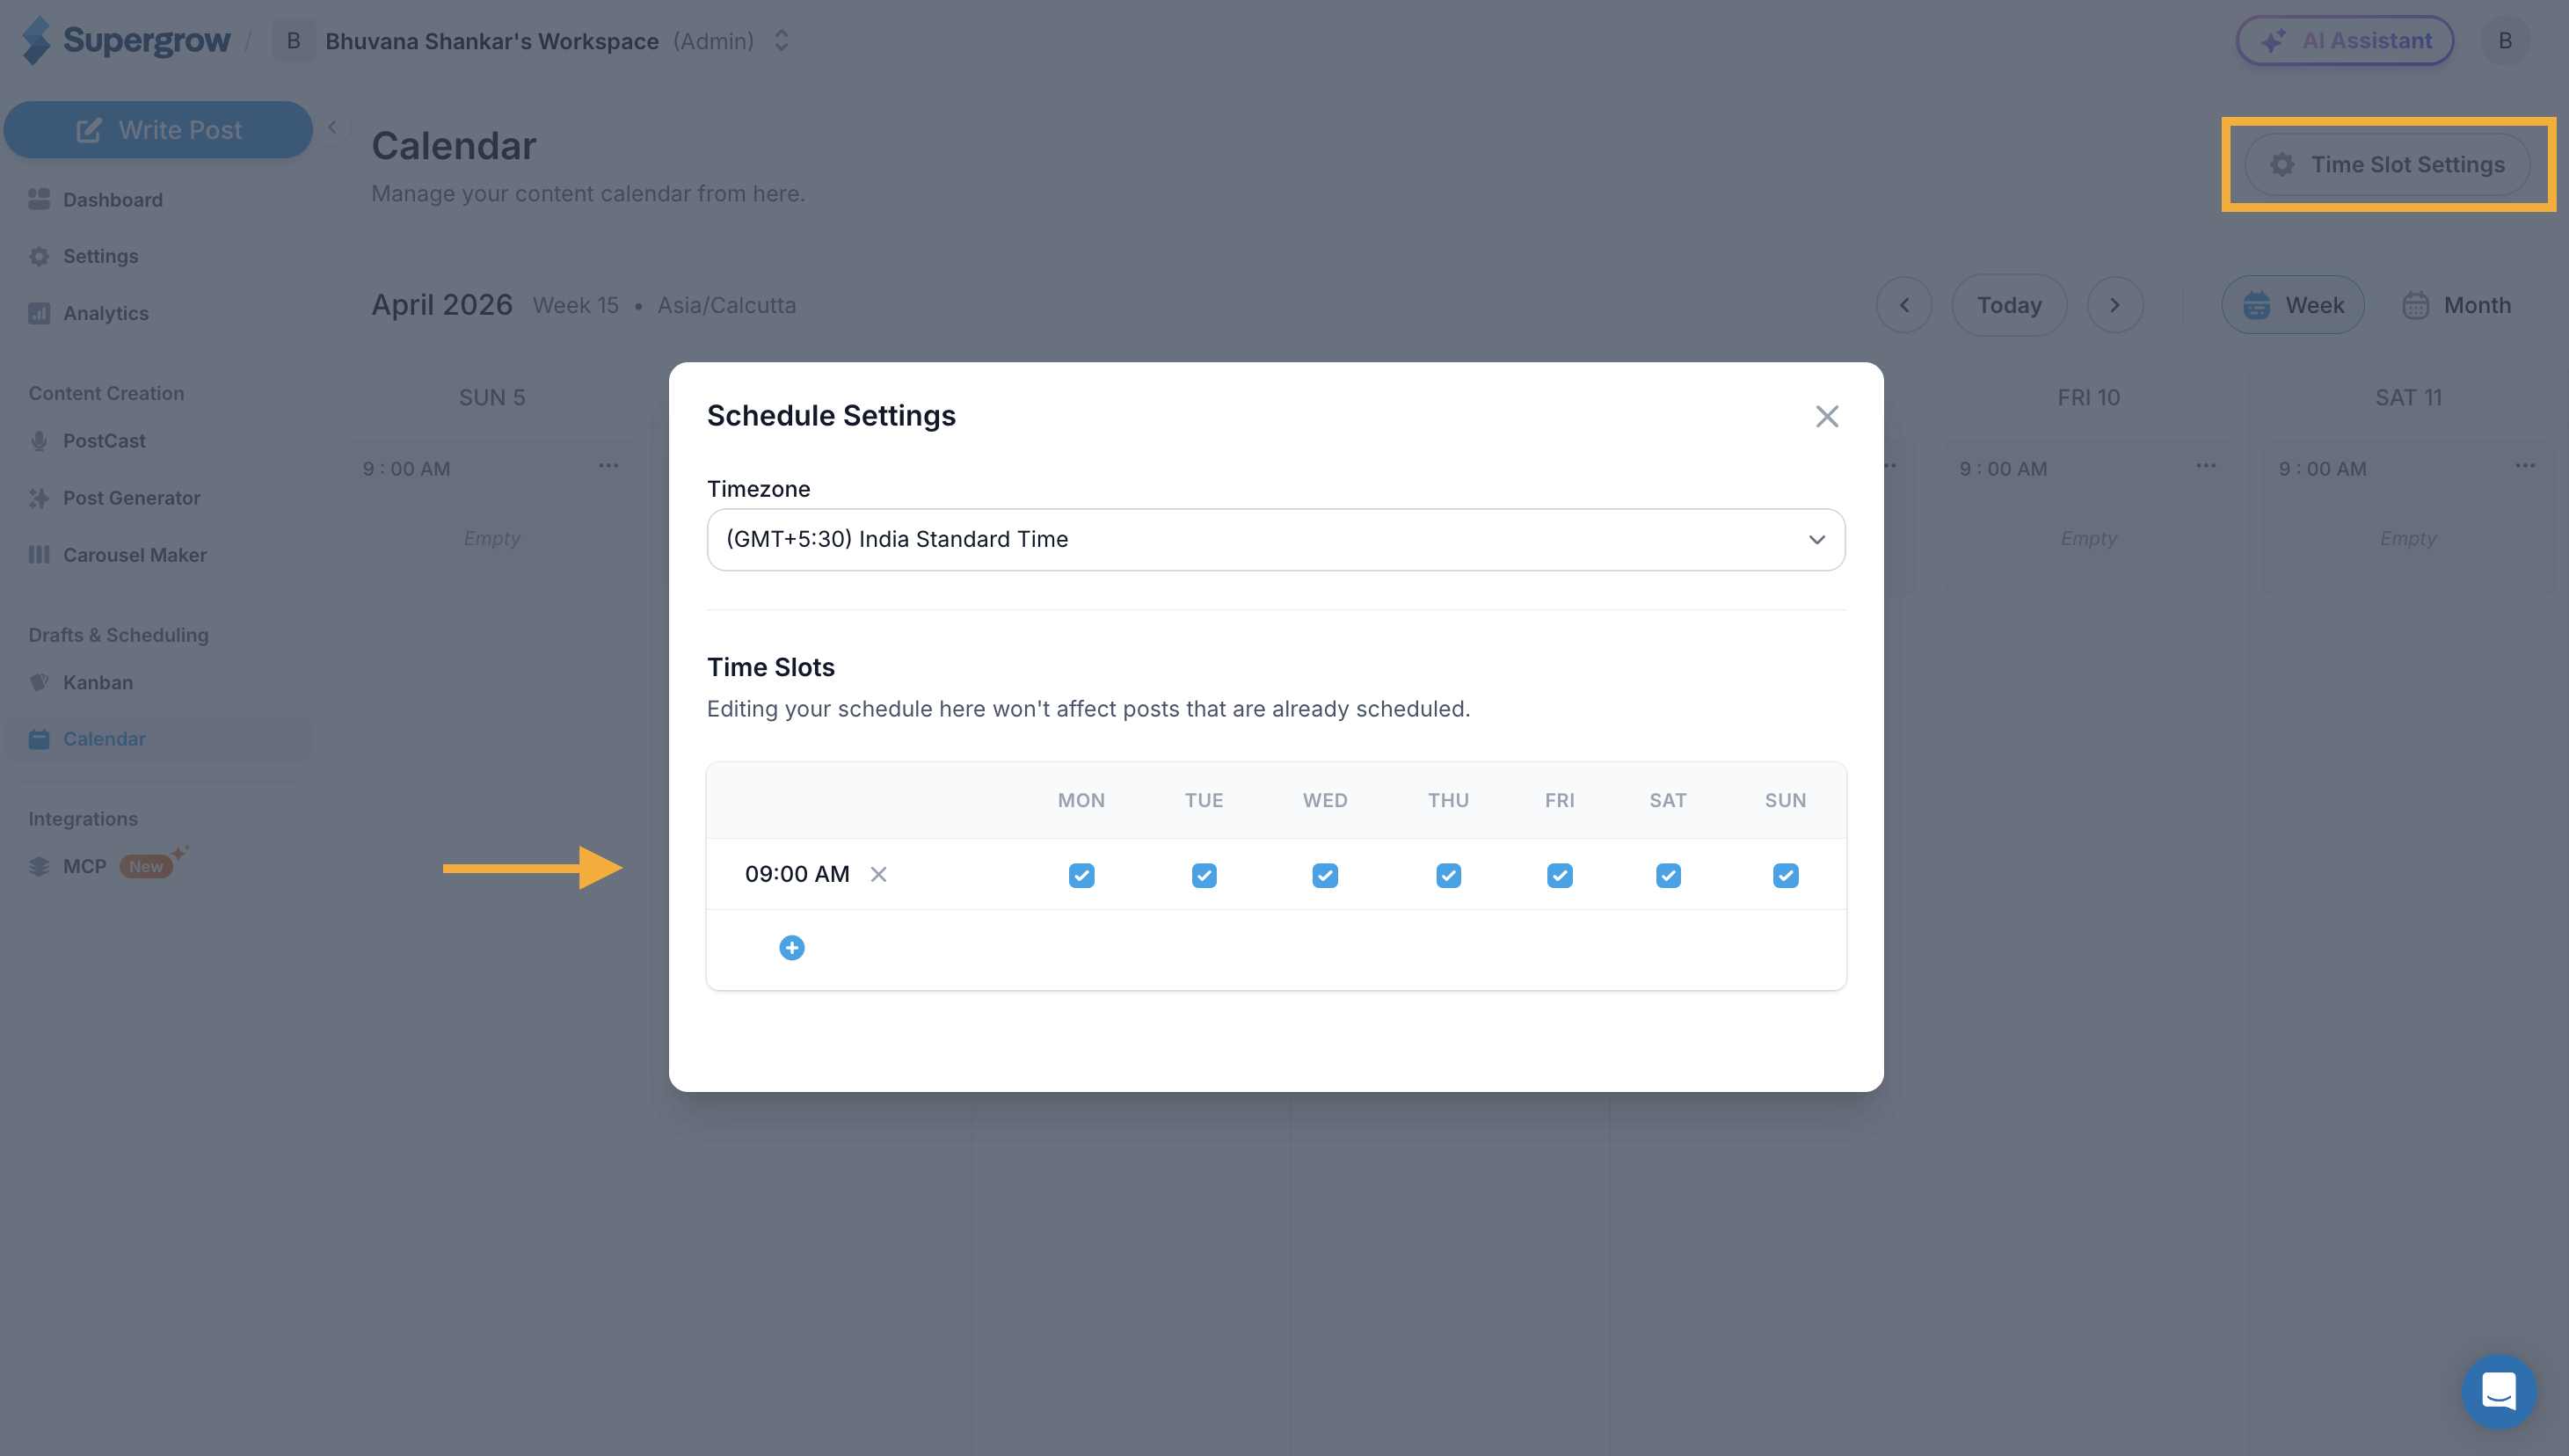Viewport: 2569px width, 1456px height.
Task: Uncheck Monday for 09:00 AM slot
Action: 1081,875
